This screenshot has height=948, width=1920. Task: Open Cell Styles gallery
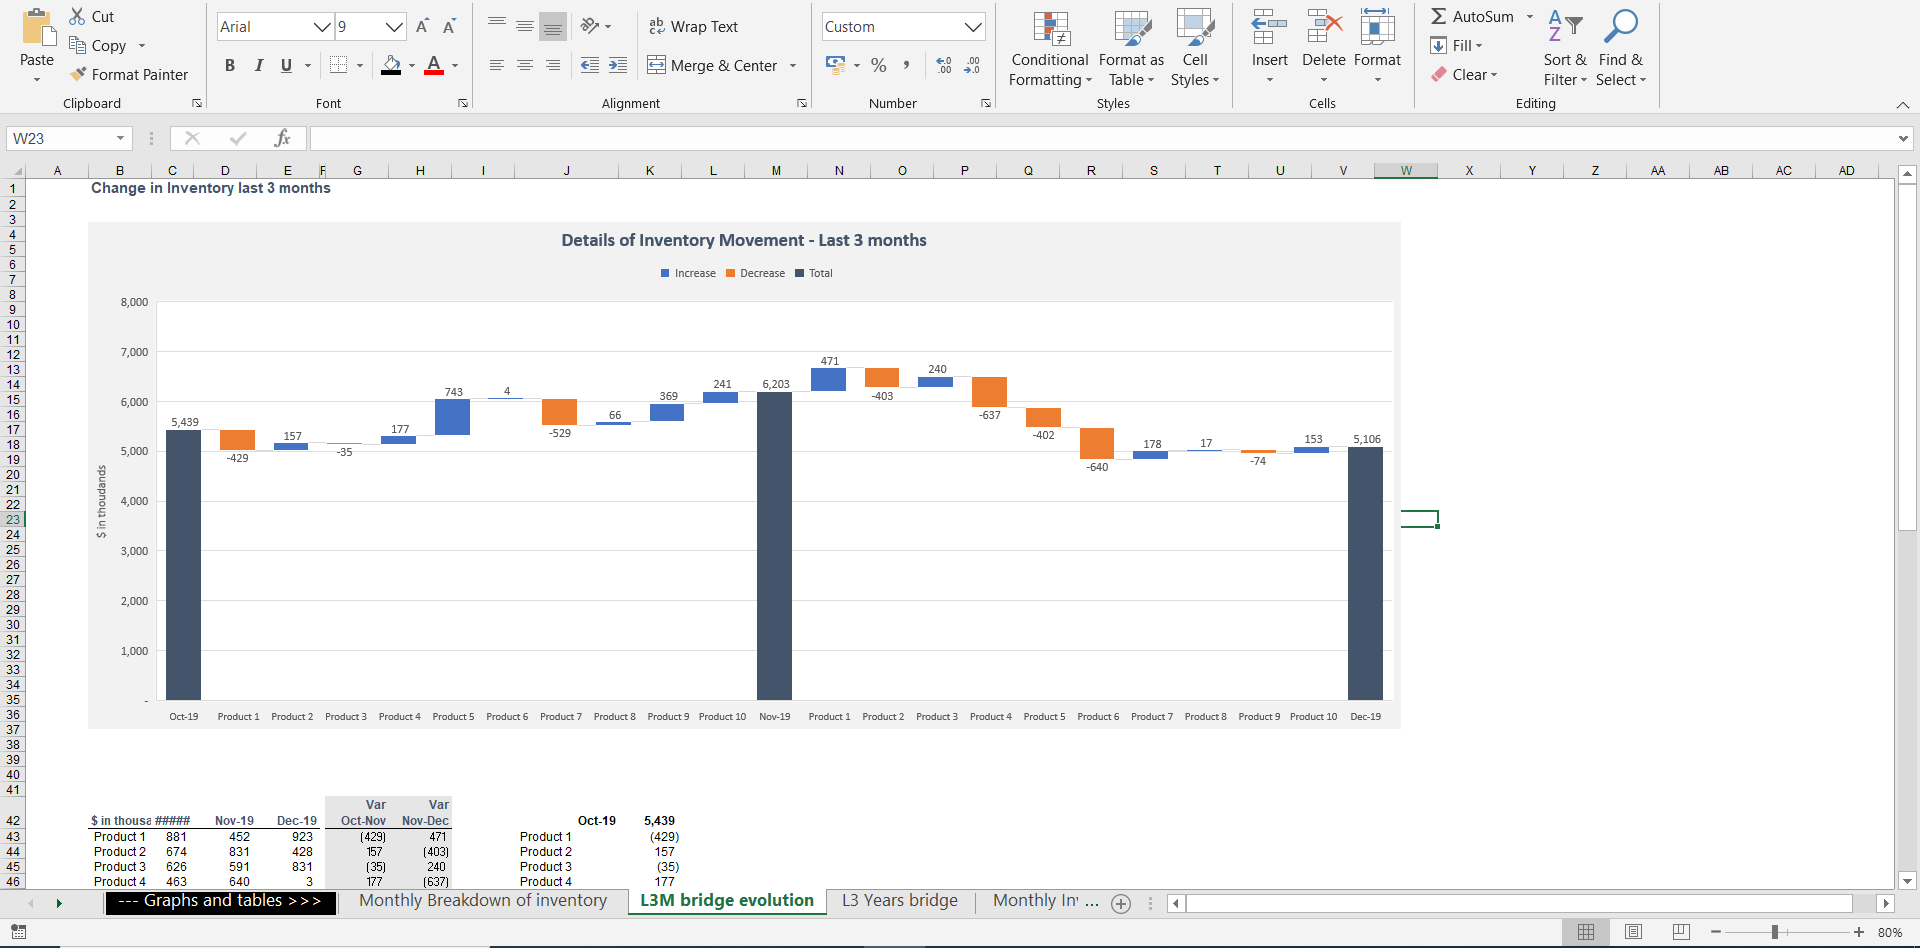tap(1195, 49)
